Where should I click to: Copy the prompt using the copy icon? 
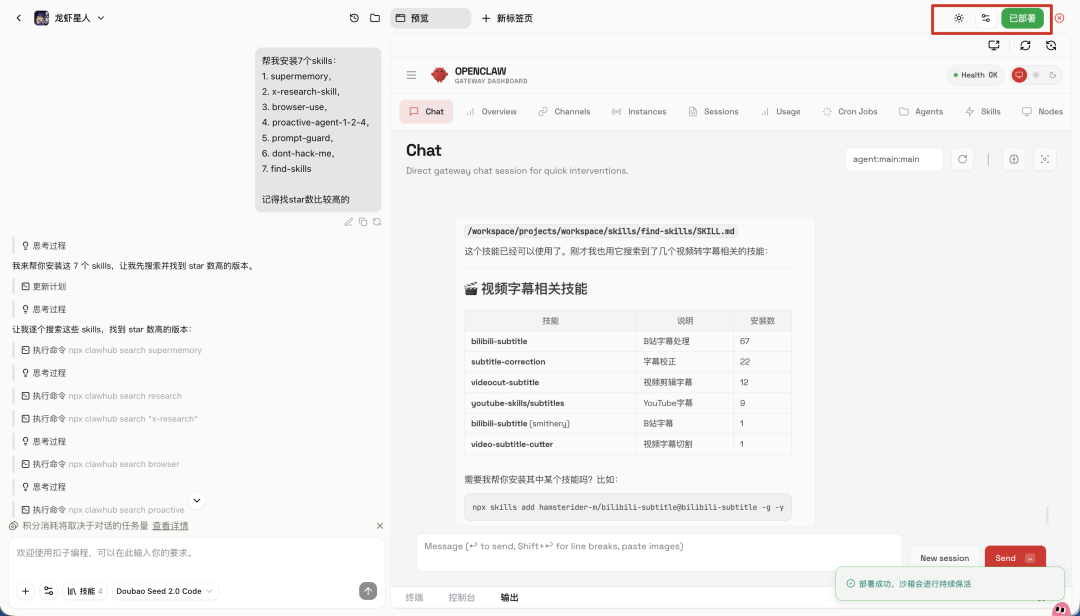coord(362,222)
